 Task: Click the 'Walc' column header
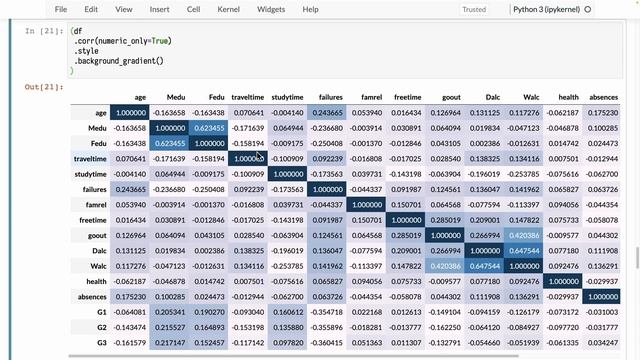pyautogui.click(x=531, y=97)
